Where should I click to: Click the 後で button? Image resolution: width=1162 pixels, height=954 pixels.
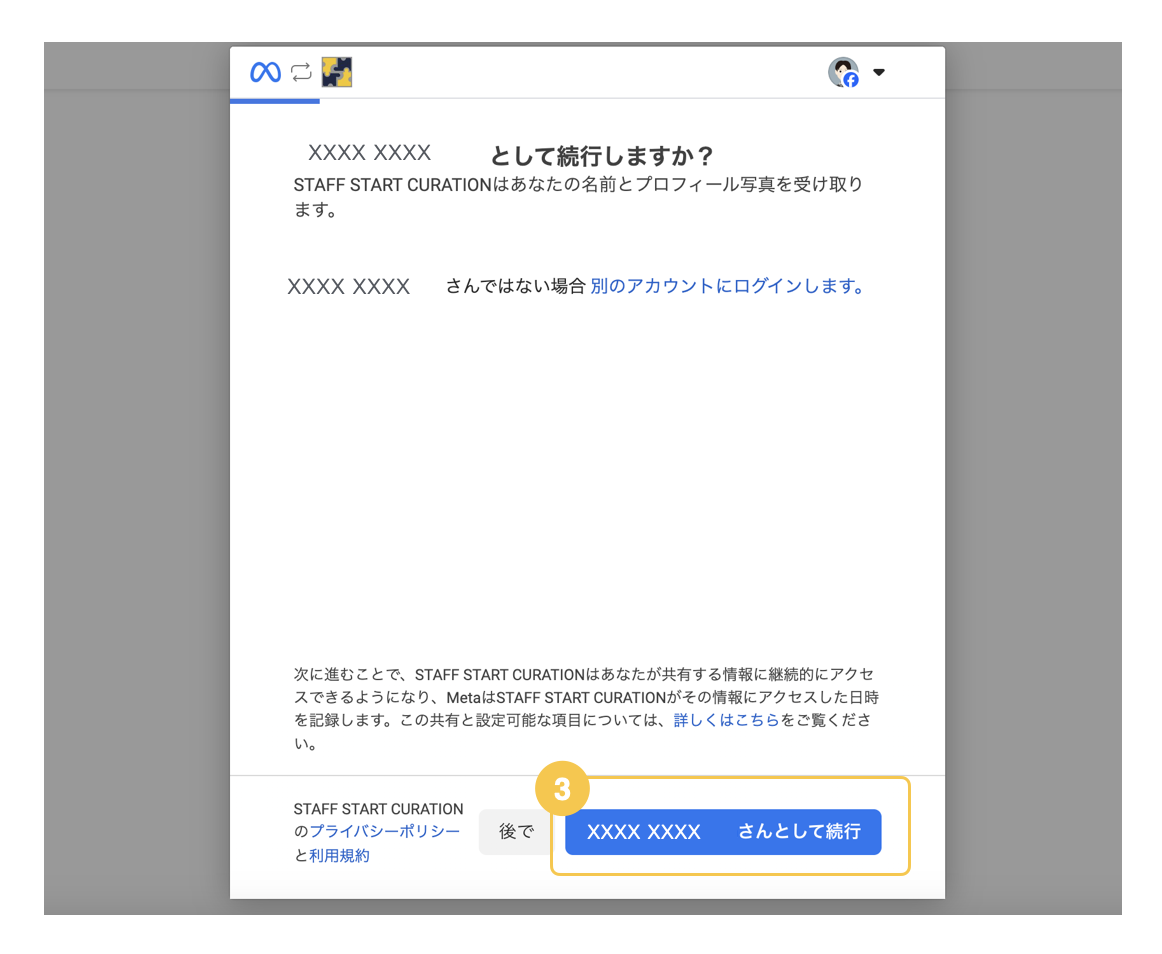(516, 832)
